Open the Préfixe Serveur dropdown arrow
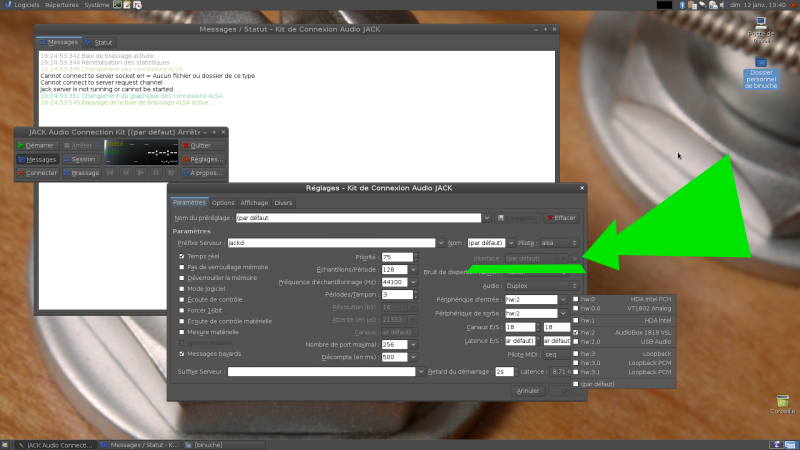Screen dimensions: 800x450 pos(441,243)
